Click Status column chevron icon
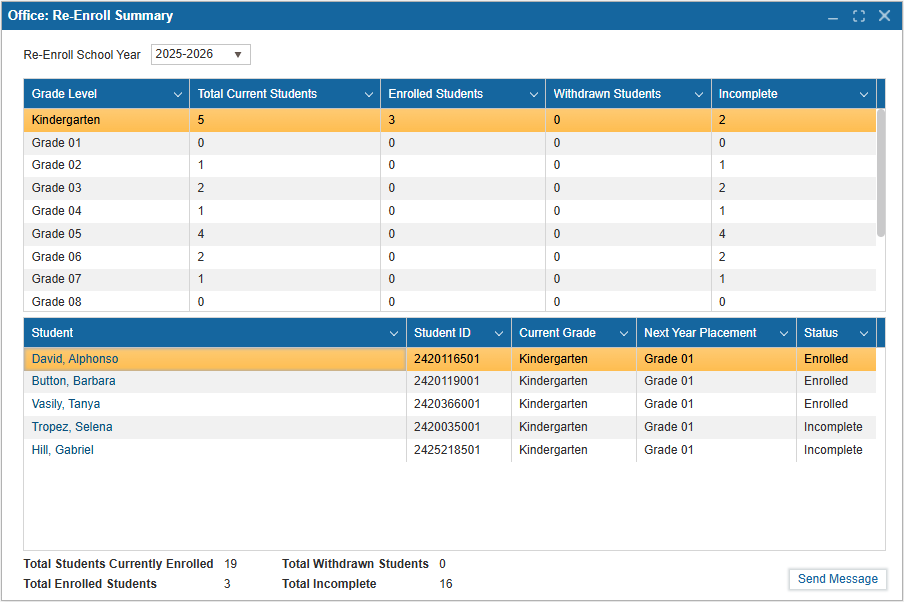The height and width of the screenshot is (602, 904). tap(864, 333)
